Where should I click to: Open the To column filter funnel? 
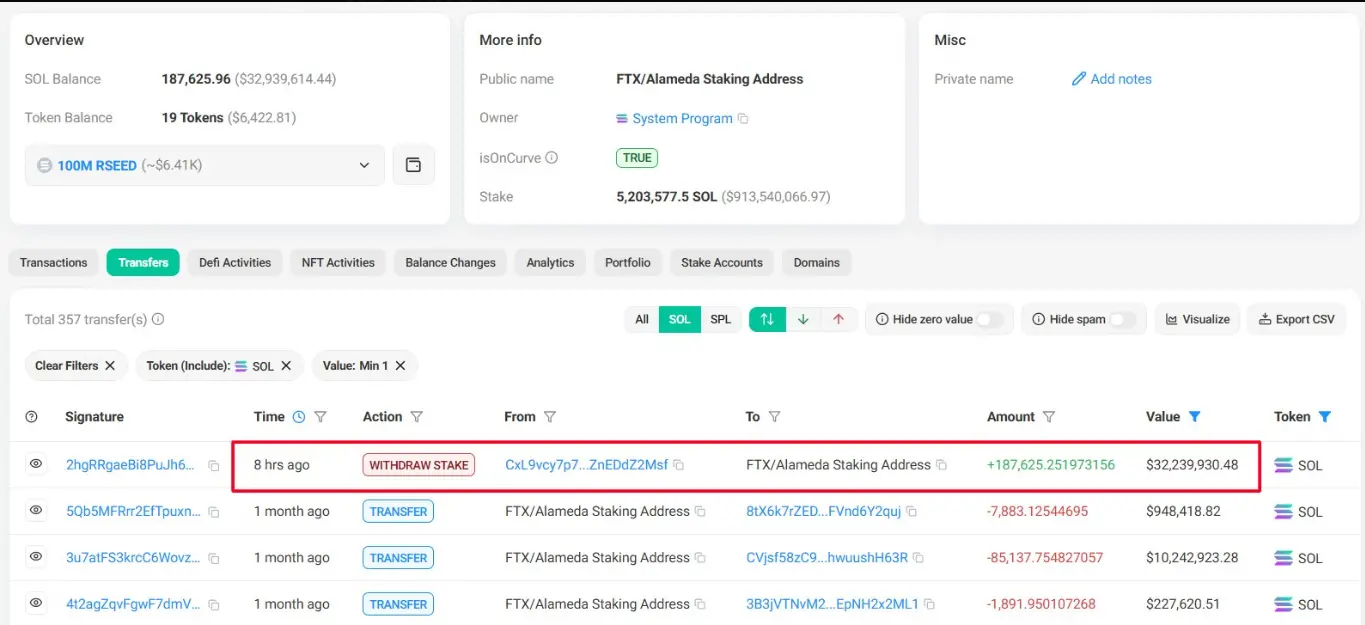774,417
